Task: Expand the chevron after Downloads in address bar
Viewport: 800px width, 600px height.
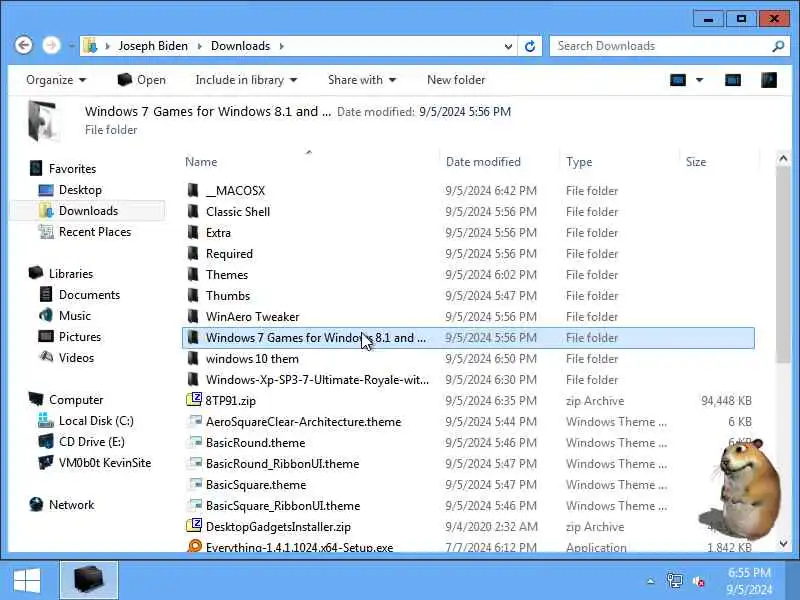Action: (x=282, y=46)
